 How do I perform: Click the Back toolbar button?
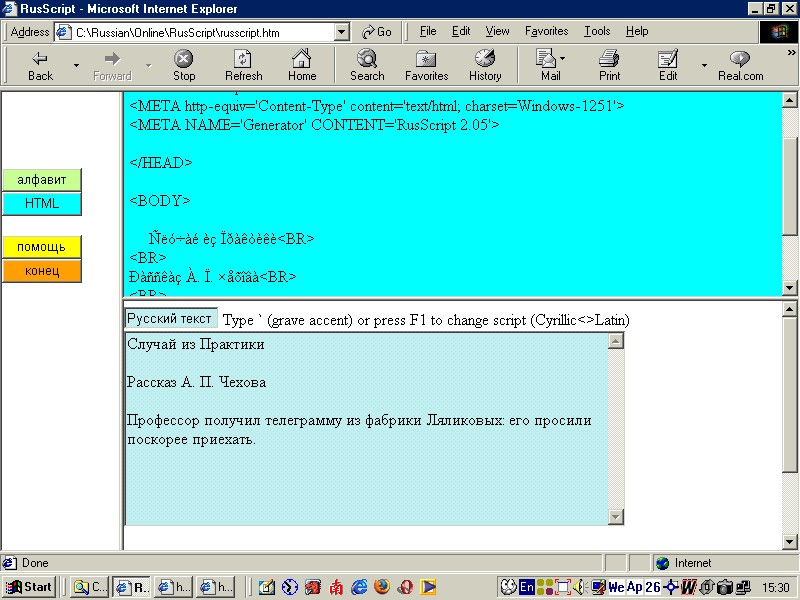coord(40,65)
